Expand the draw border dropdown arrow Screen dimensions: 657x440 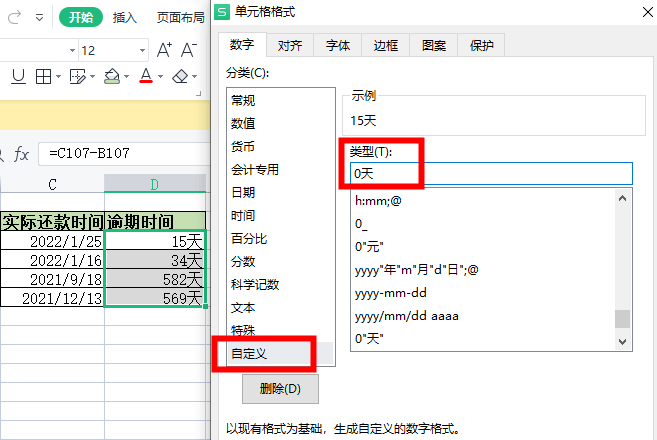point(93,76)
